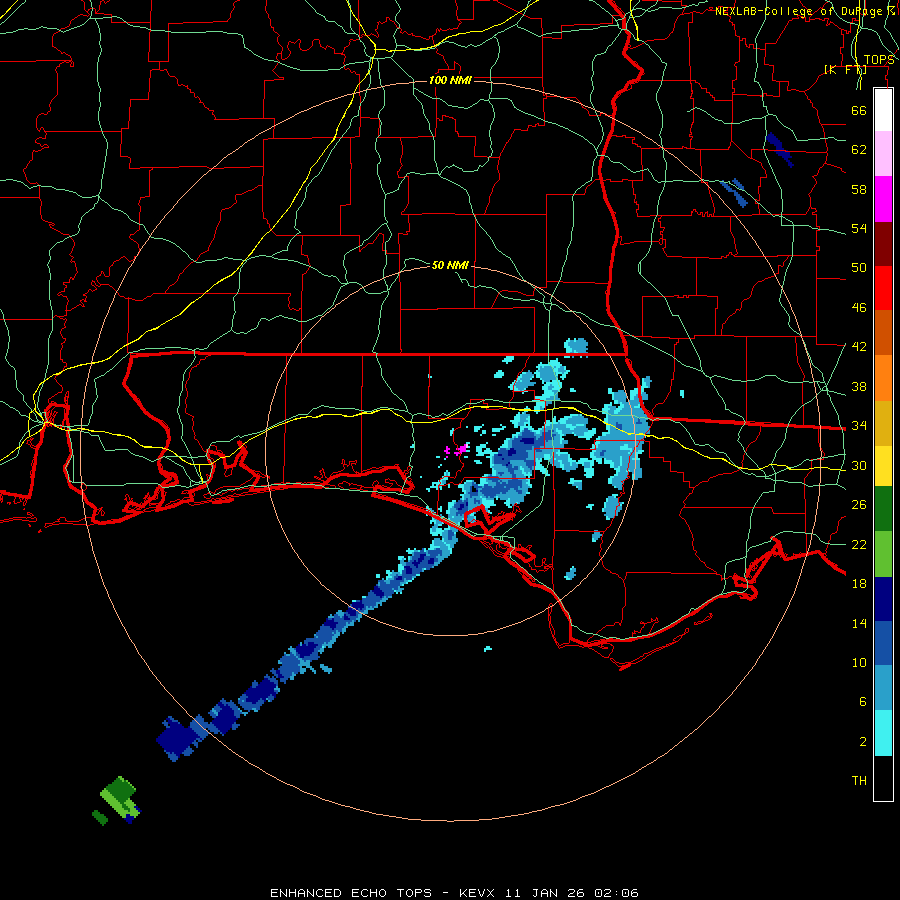Click the TOPS legend title

click(x=879, y=60)
